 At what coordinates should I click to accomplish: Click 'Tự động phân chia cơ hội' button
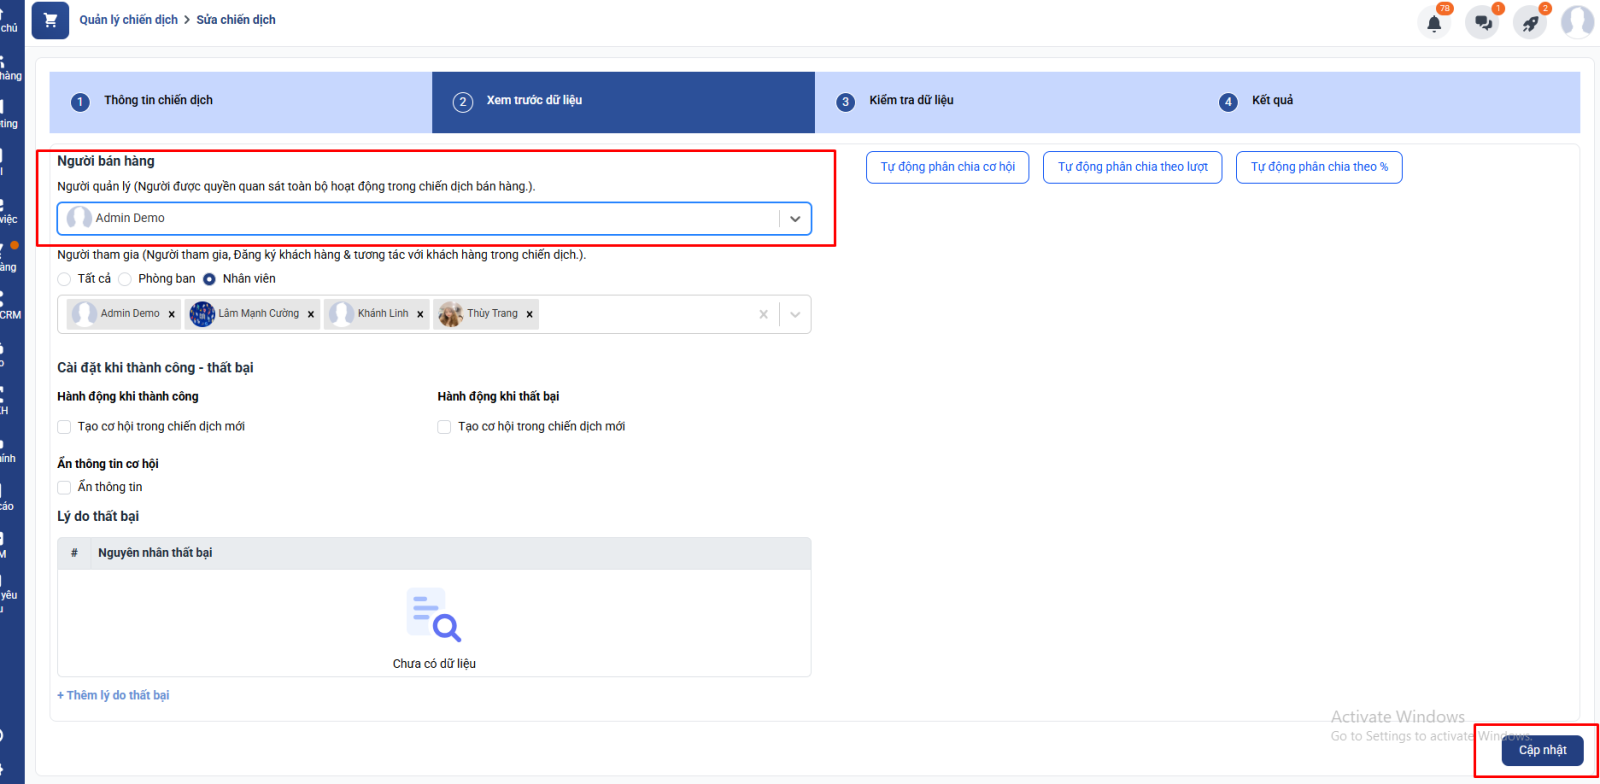(x=947, y=167)
